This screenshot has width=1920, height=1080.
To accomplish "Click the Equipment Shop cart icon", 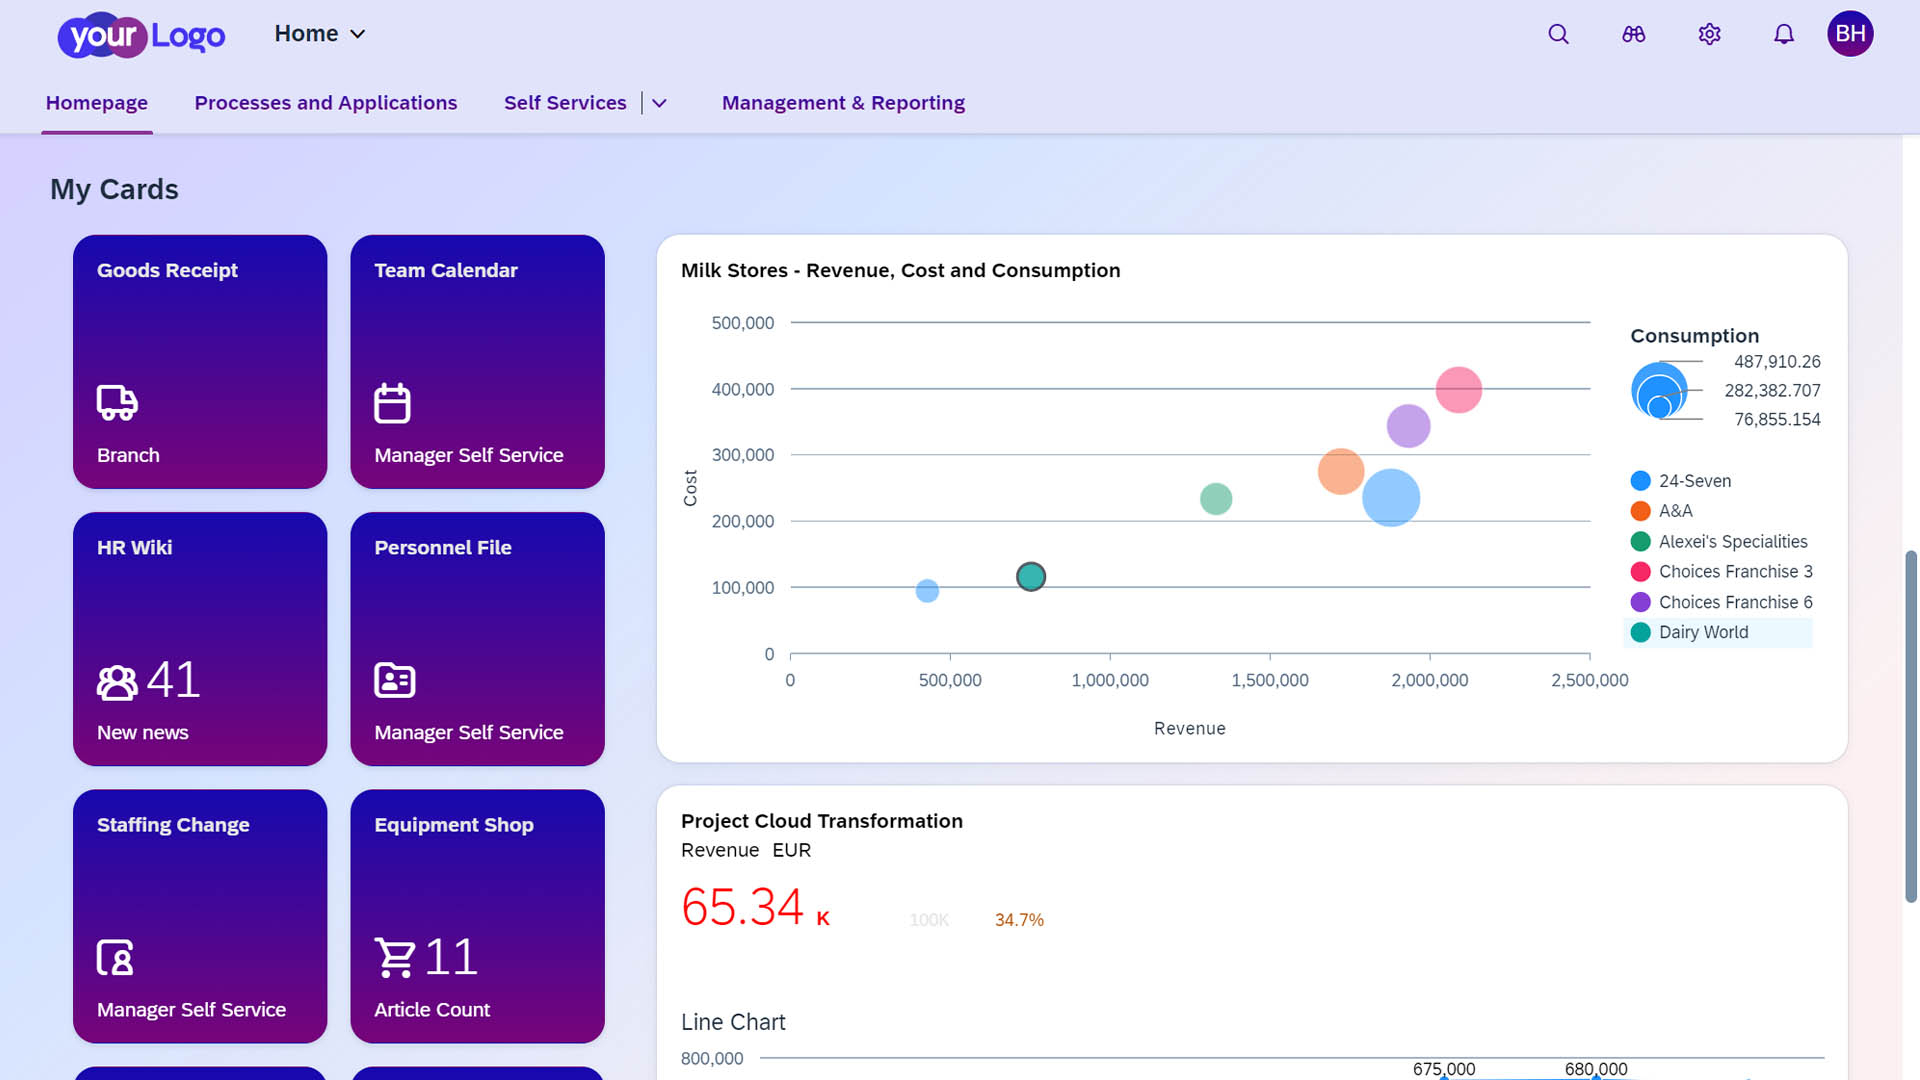I will point(395,957).
